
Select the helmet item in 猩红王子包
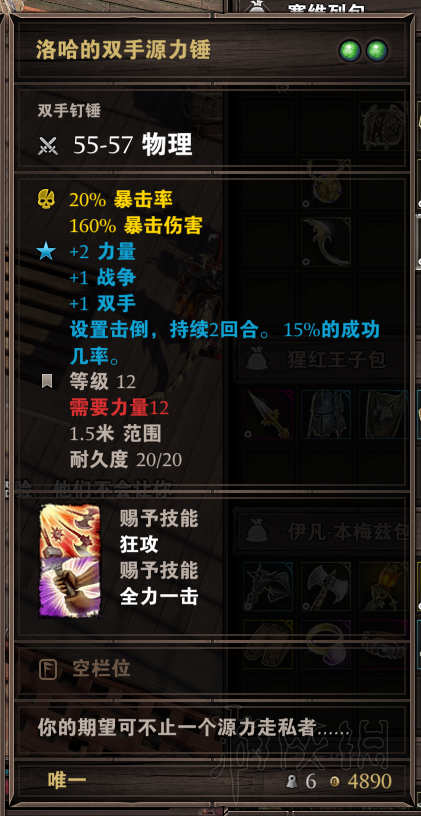coord(326,415)
